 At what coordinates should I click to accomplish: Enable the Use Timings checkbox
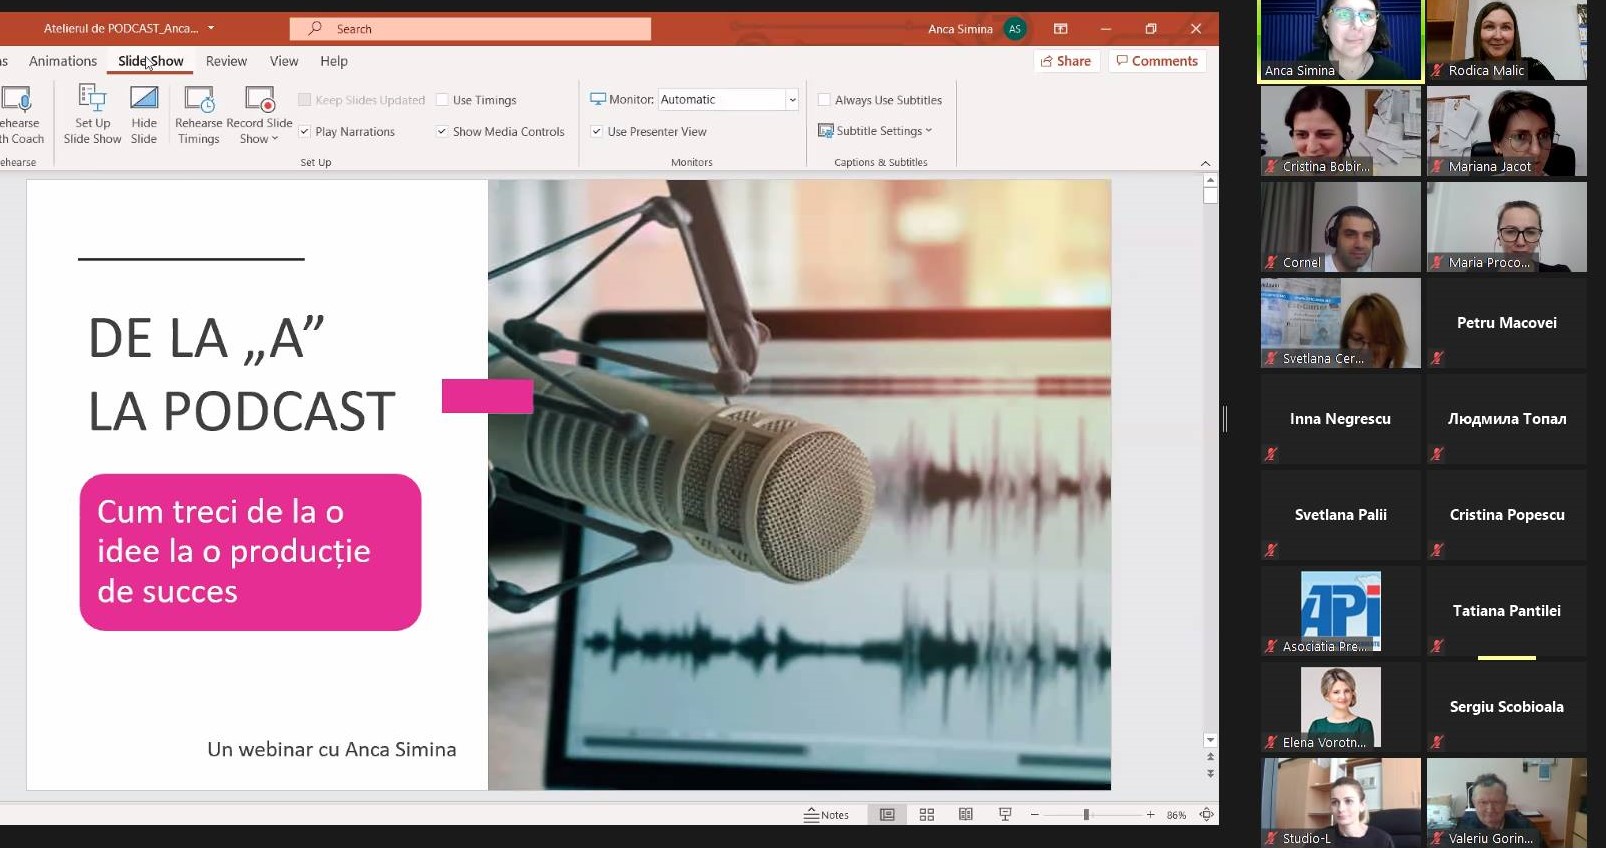pyautogui.click(x=442, y=100)
